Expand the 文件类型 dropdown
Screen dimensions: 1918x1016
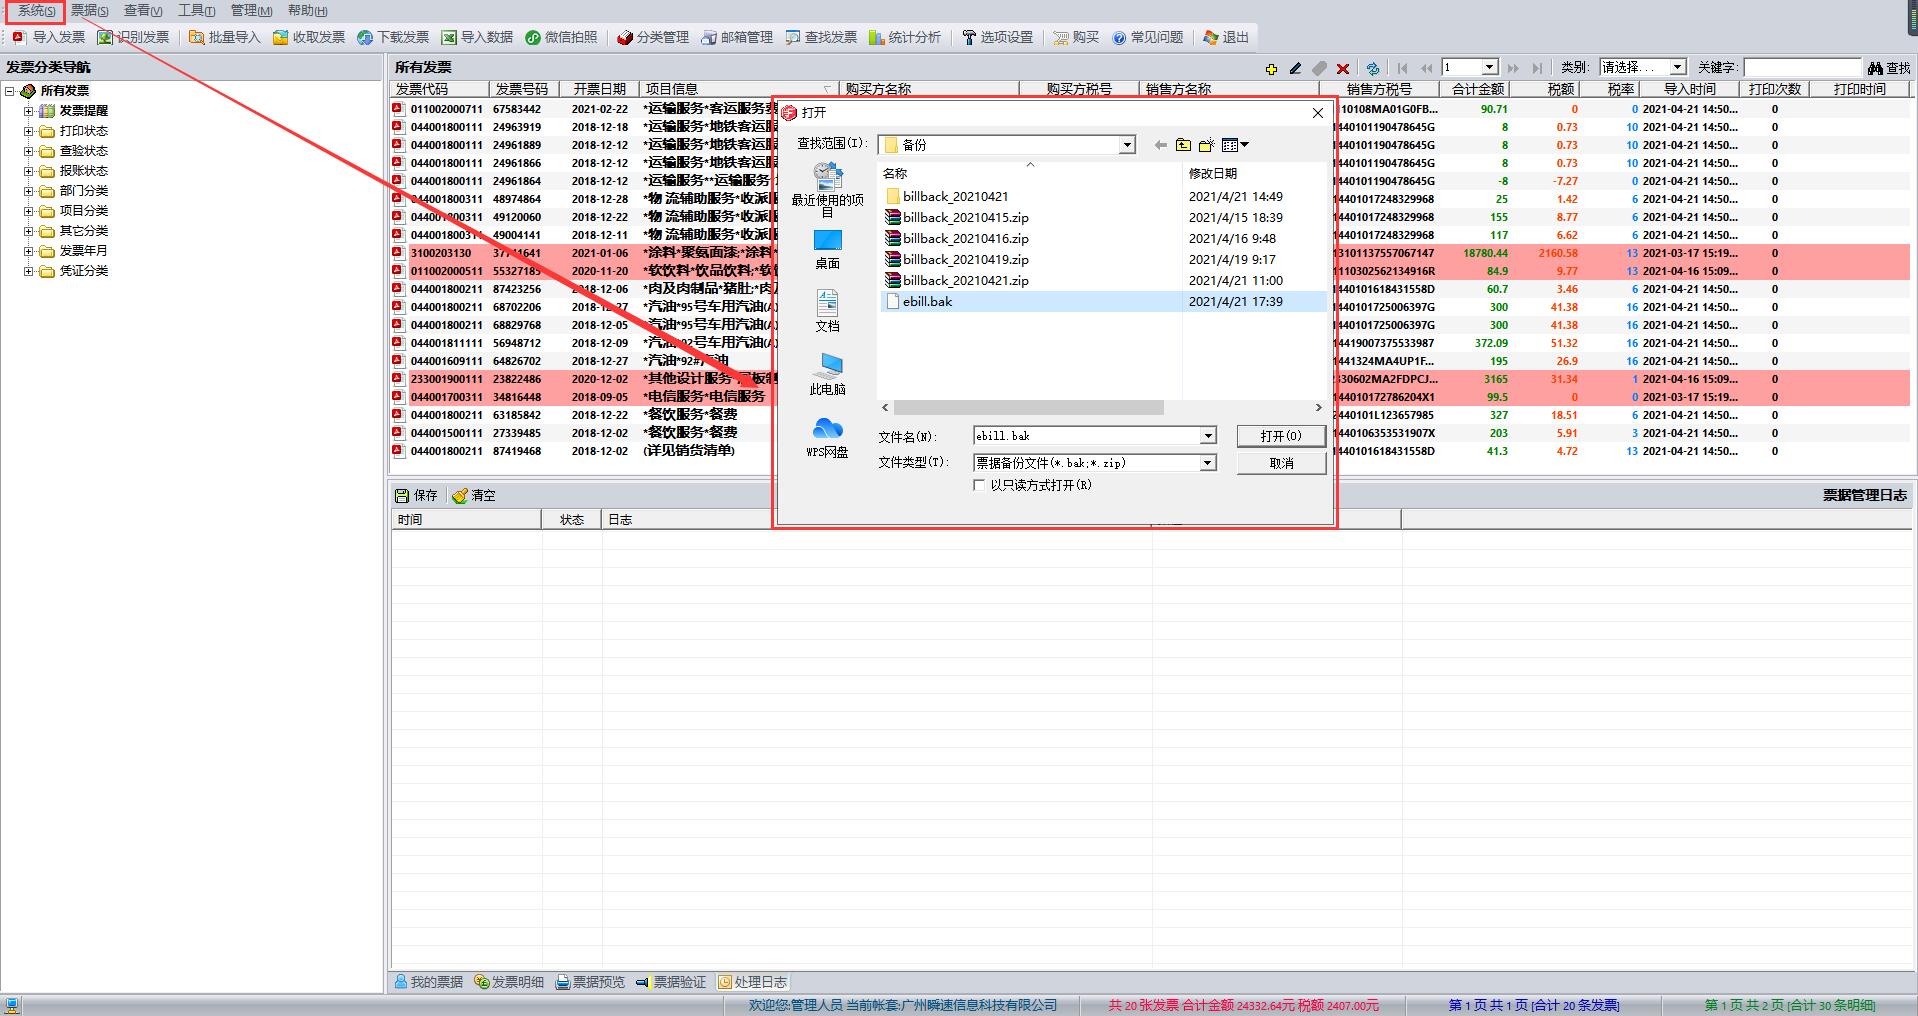[1207, 463]
